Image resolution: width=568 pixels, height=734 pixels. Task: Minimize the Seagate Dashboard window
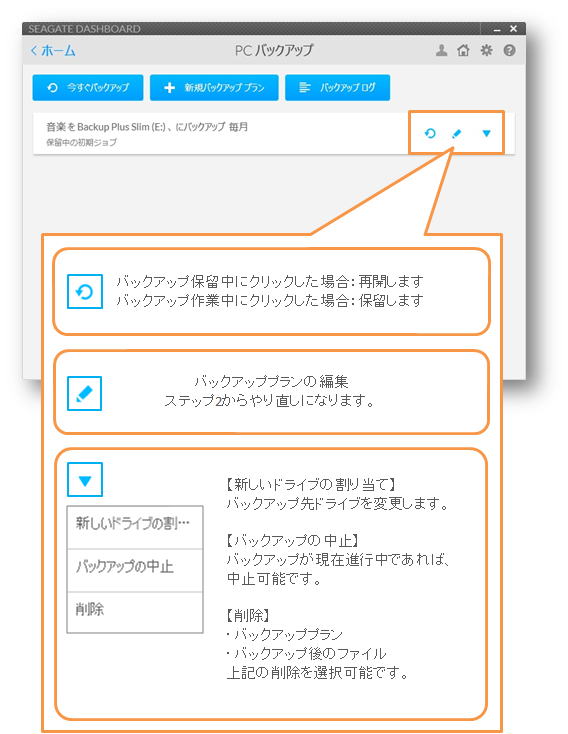[x=497, y=29]
